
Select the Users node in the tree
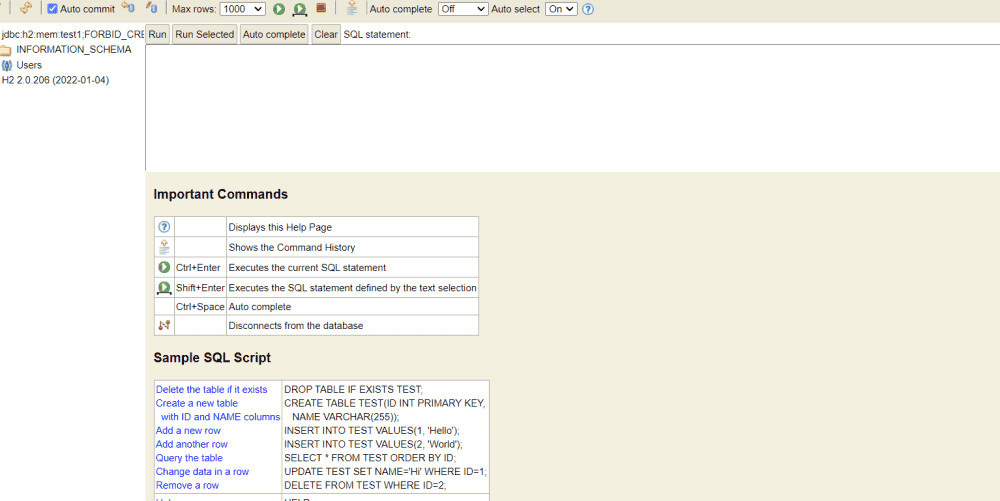(x=29, y=65)
